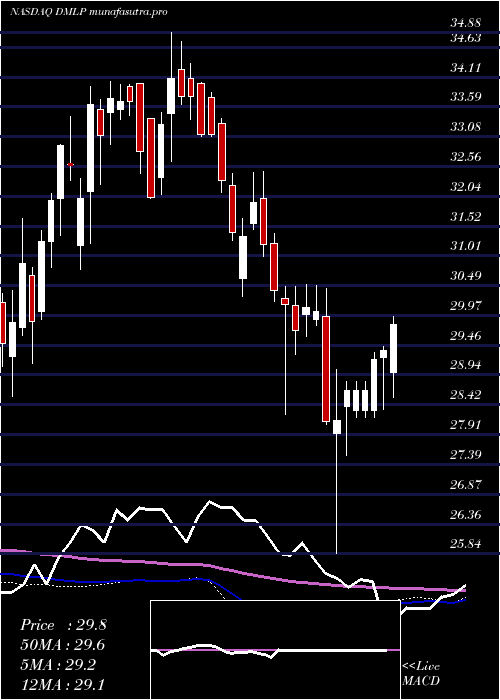Click the 30.49 price axis label
This screenshot has width=500, height=700.
[465, 276]
